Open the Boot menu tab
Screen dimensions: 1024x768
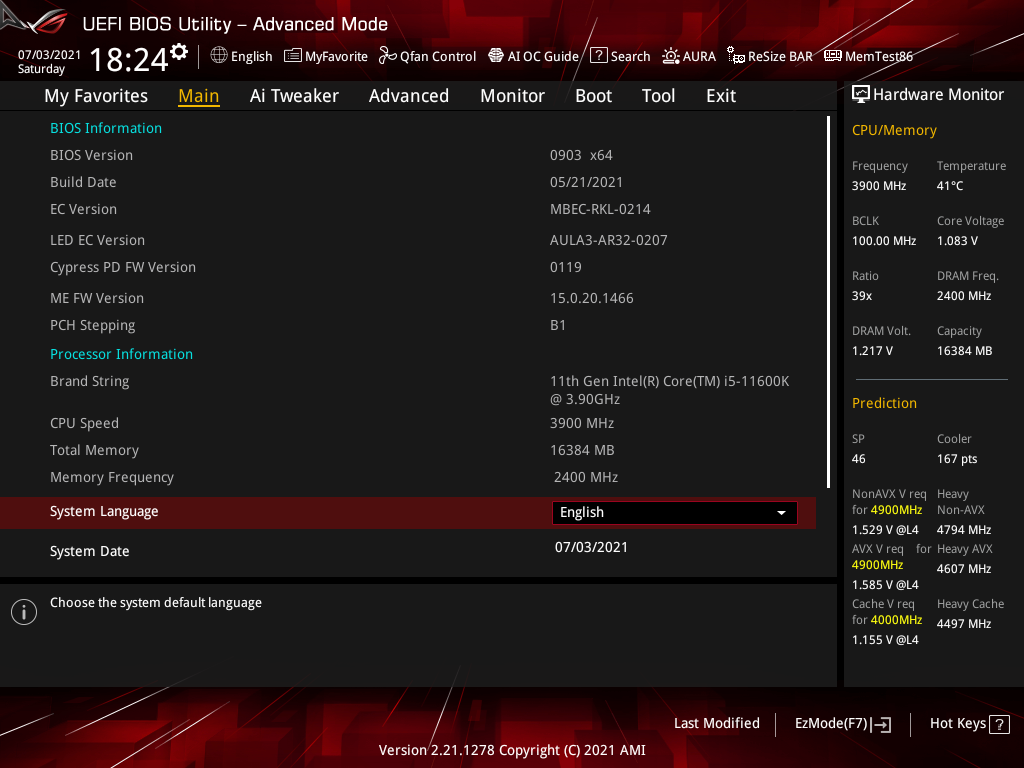(593, 95)
